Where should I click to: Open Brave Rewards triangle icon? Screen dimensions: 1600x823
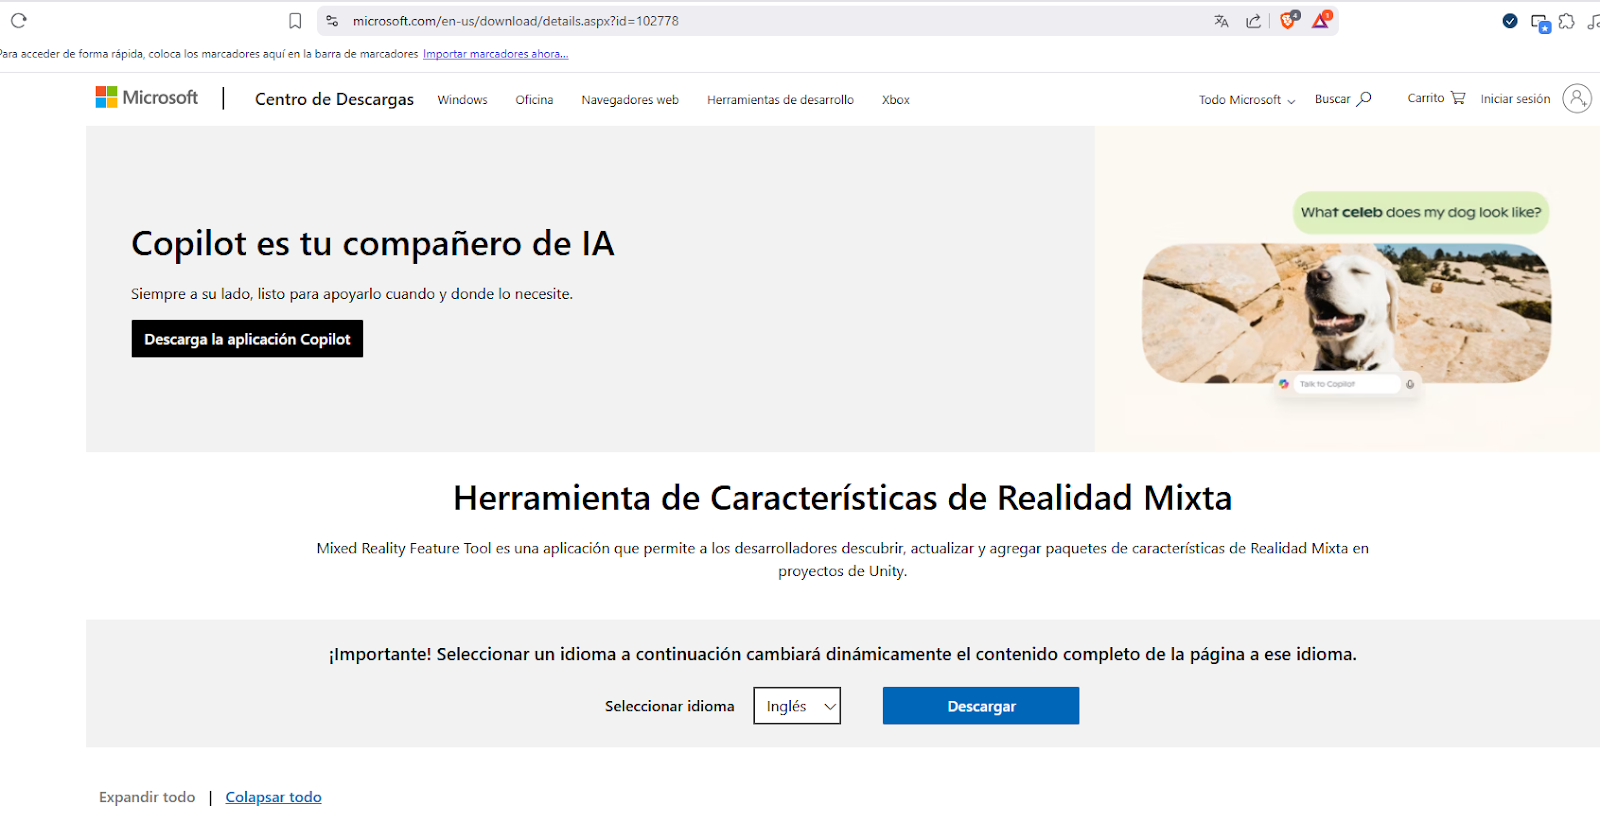click(1321, 20)
